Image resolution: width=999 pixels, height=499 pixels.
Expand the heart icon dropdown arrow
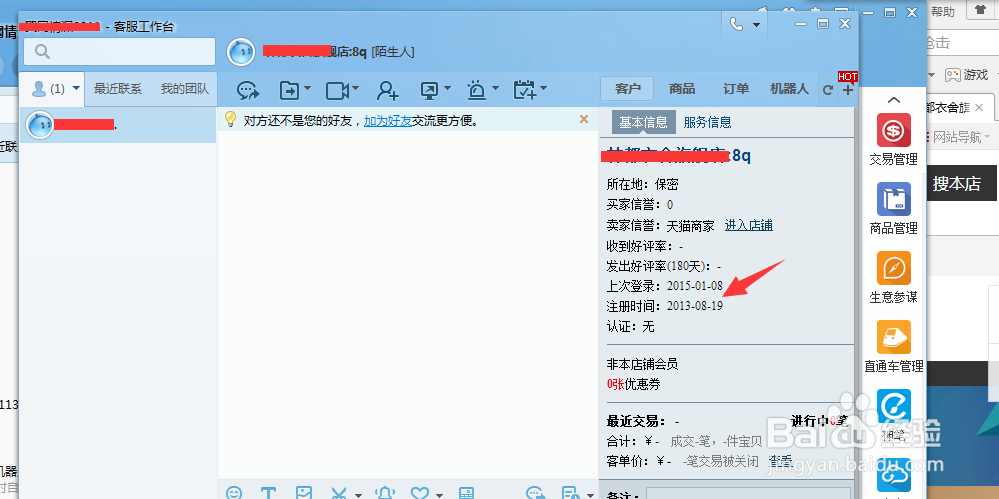[438, 495]
